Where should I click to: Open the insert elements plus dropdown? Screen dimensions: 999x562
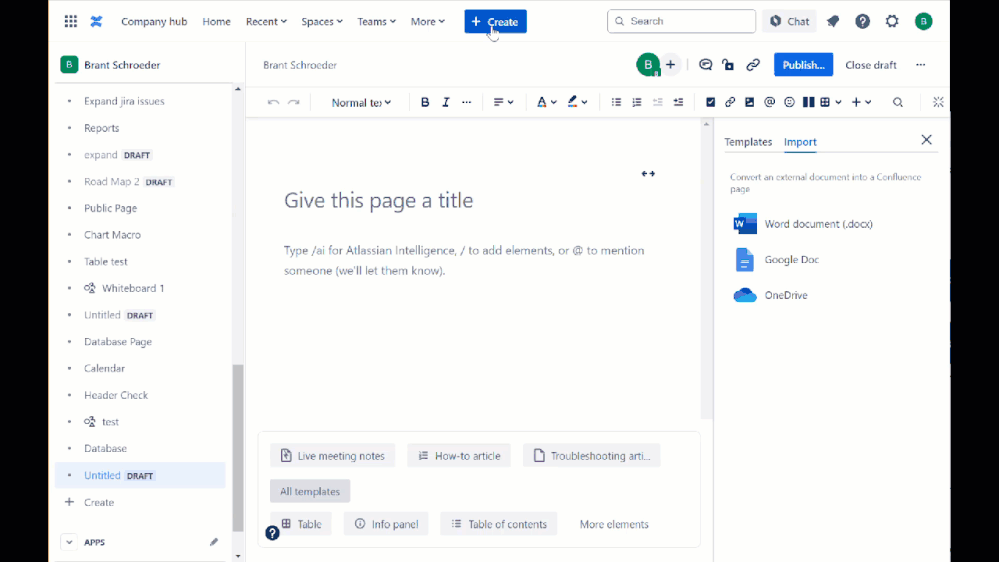click(x=861, y=102)
